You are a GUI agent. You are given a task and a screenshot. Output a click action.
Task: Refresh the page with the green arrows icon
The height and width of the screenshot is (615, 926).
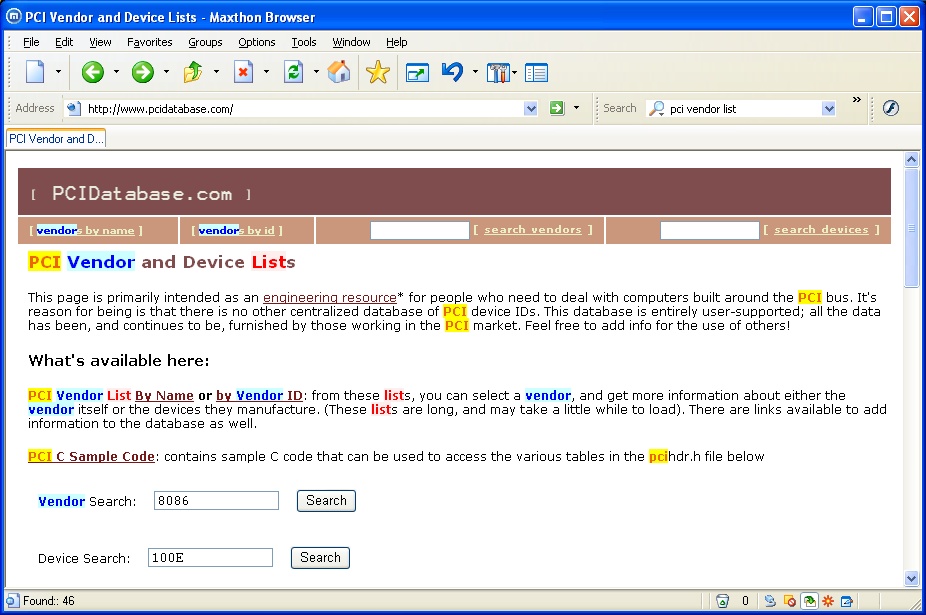pyautogui.click(x=294, y=72)
